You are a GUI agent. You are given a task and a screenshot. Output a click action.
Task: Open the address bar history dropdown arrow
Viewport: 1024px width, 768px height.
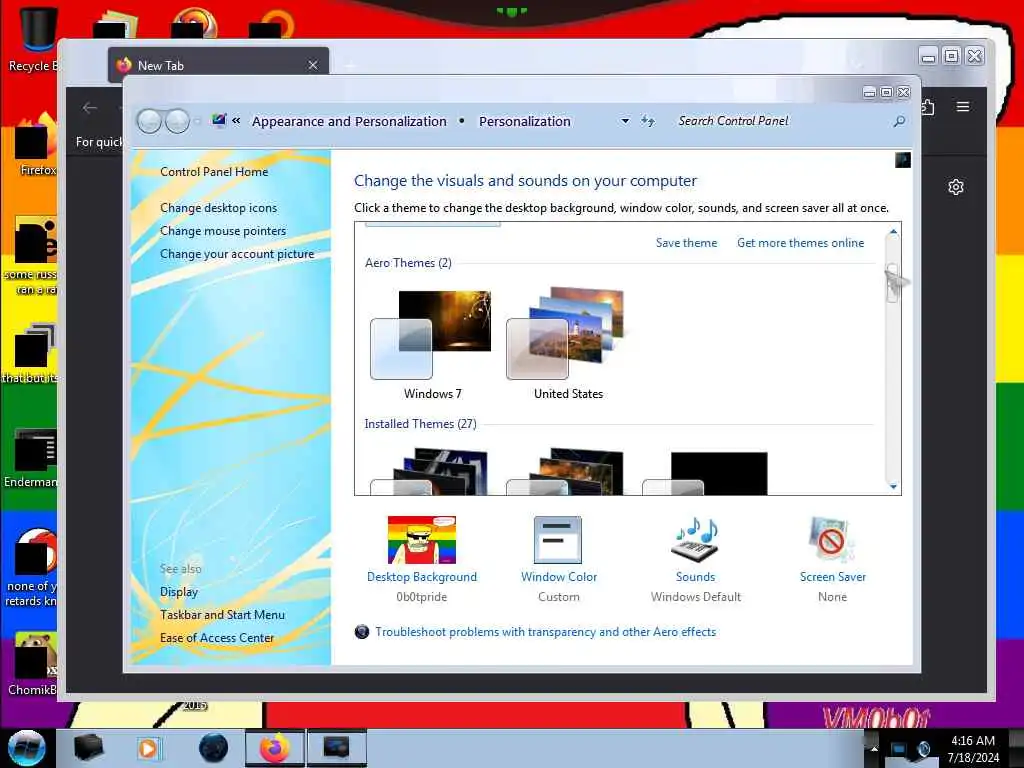[625, 121]
